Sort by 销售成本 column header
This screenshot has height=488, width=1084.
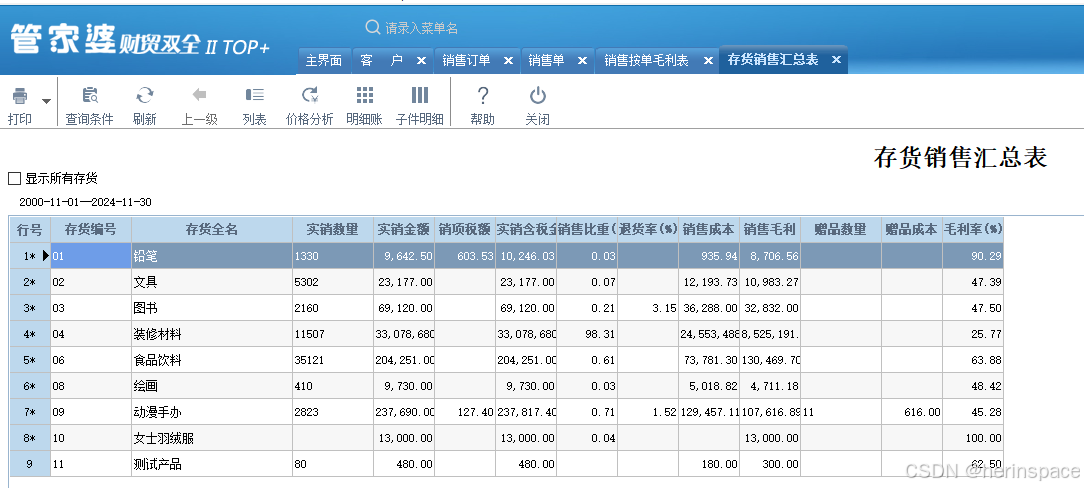(709, 229)
